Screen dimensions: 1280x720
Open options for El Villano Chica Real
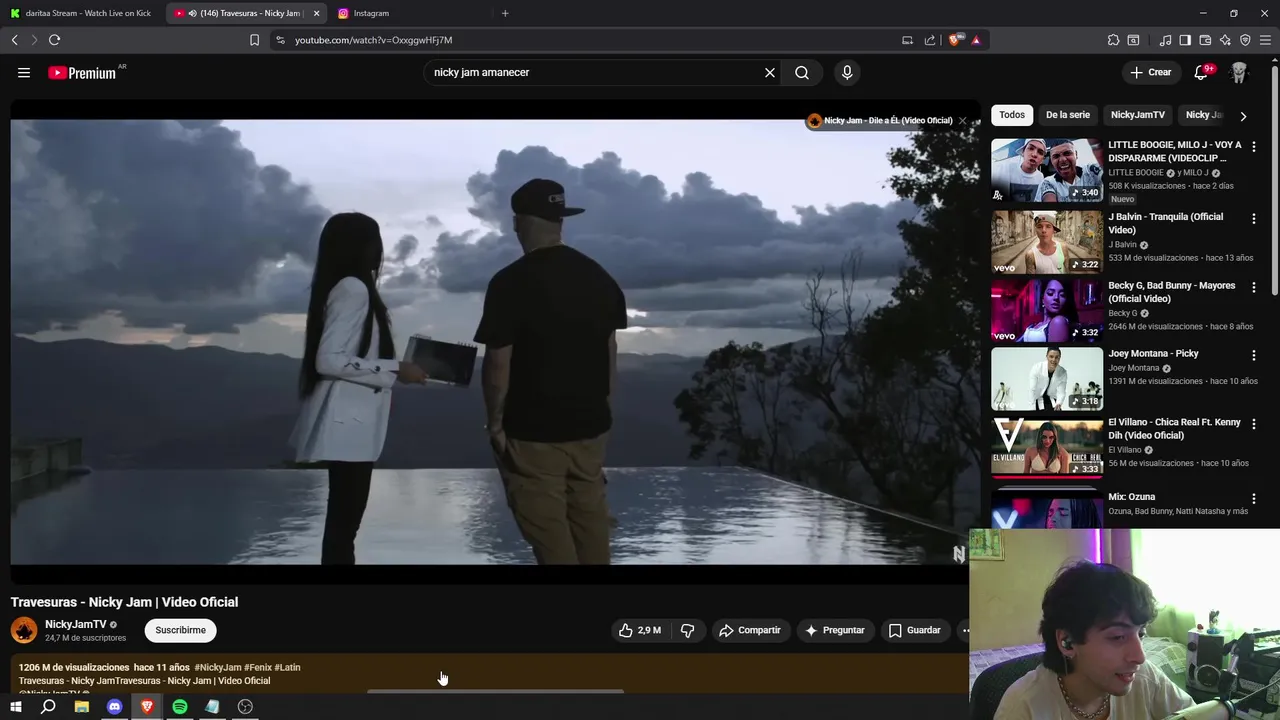click(x=1254, y=424)
